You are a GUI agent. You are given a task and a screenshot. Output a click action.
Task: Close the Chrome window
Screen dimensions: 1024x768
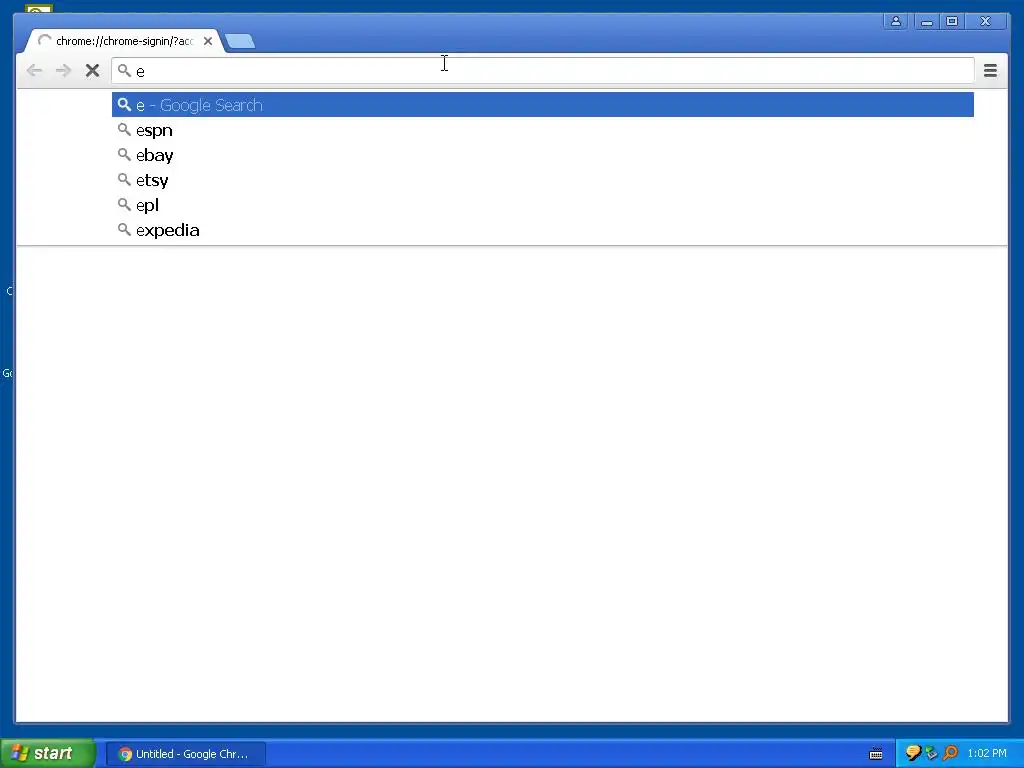(985, 22)
